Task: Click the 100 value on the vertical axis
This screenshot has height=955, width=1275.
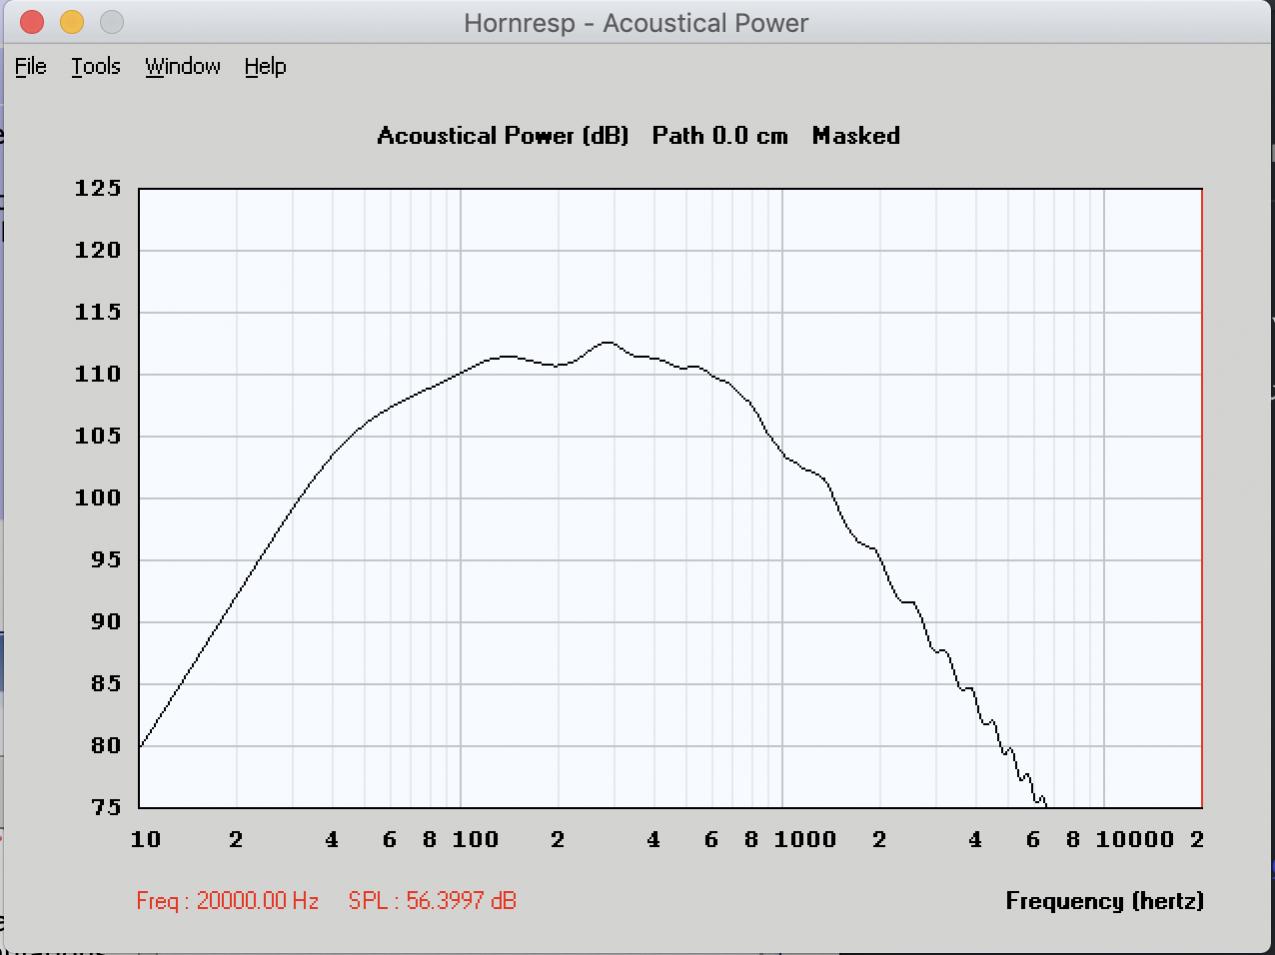Action: tap(98, 498)
